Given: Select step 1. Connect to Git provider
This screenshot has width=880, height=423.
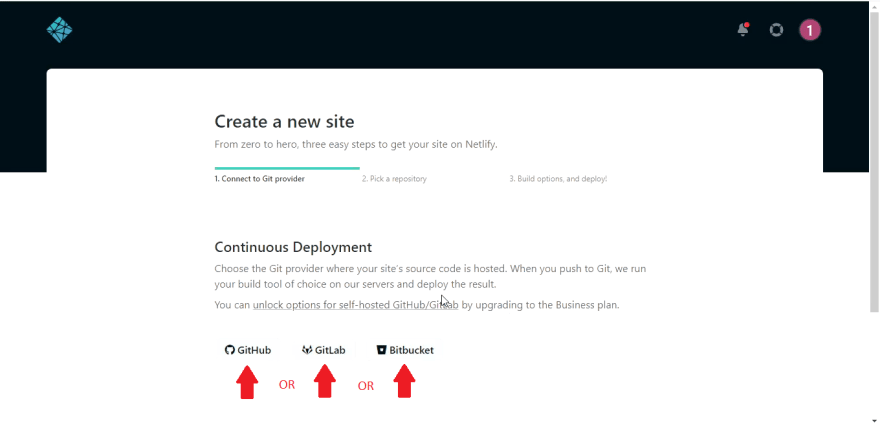Looking at the screenshot, I should 259,179.
